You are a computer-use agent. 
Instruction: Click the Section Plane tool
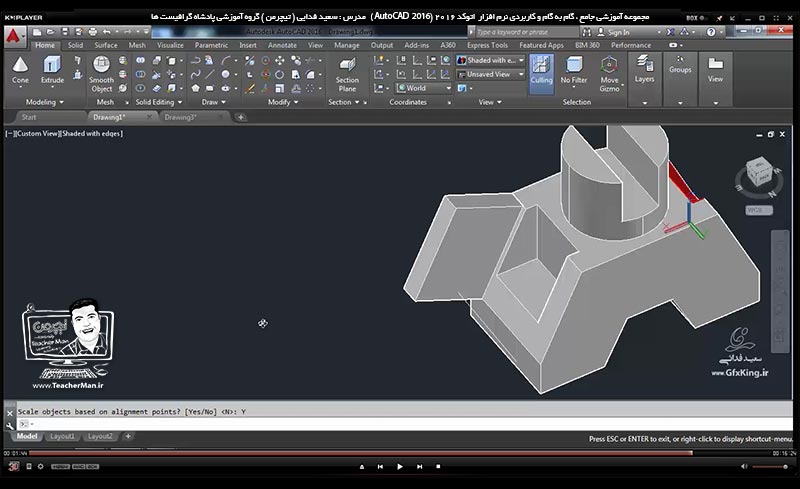[347, 75]
